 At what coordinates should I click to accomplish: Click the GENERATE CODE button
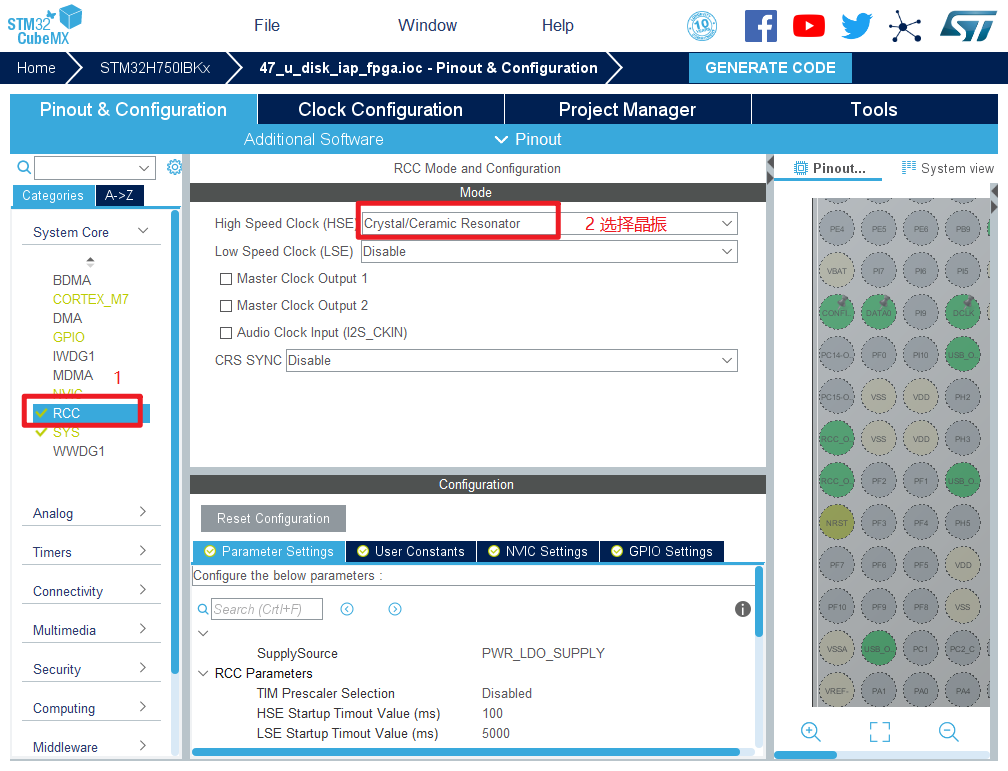(x=770, y=68)
